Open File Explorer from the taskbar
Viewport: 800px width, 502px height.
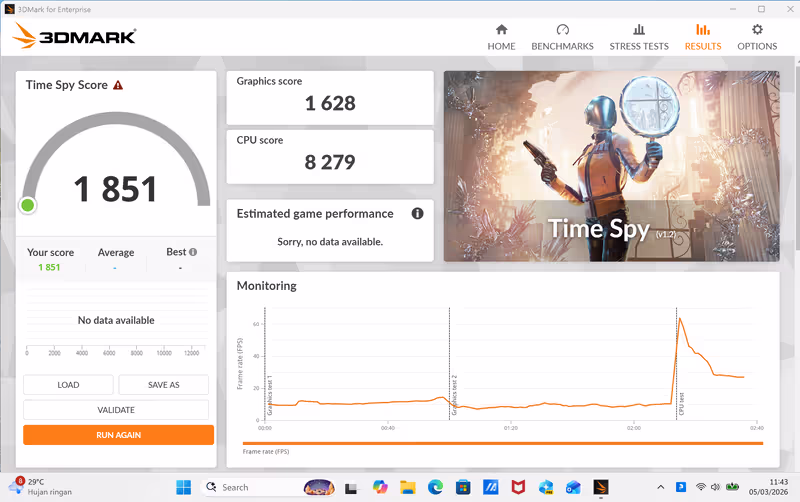click(x=408, y=487)
